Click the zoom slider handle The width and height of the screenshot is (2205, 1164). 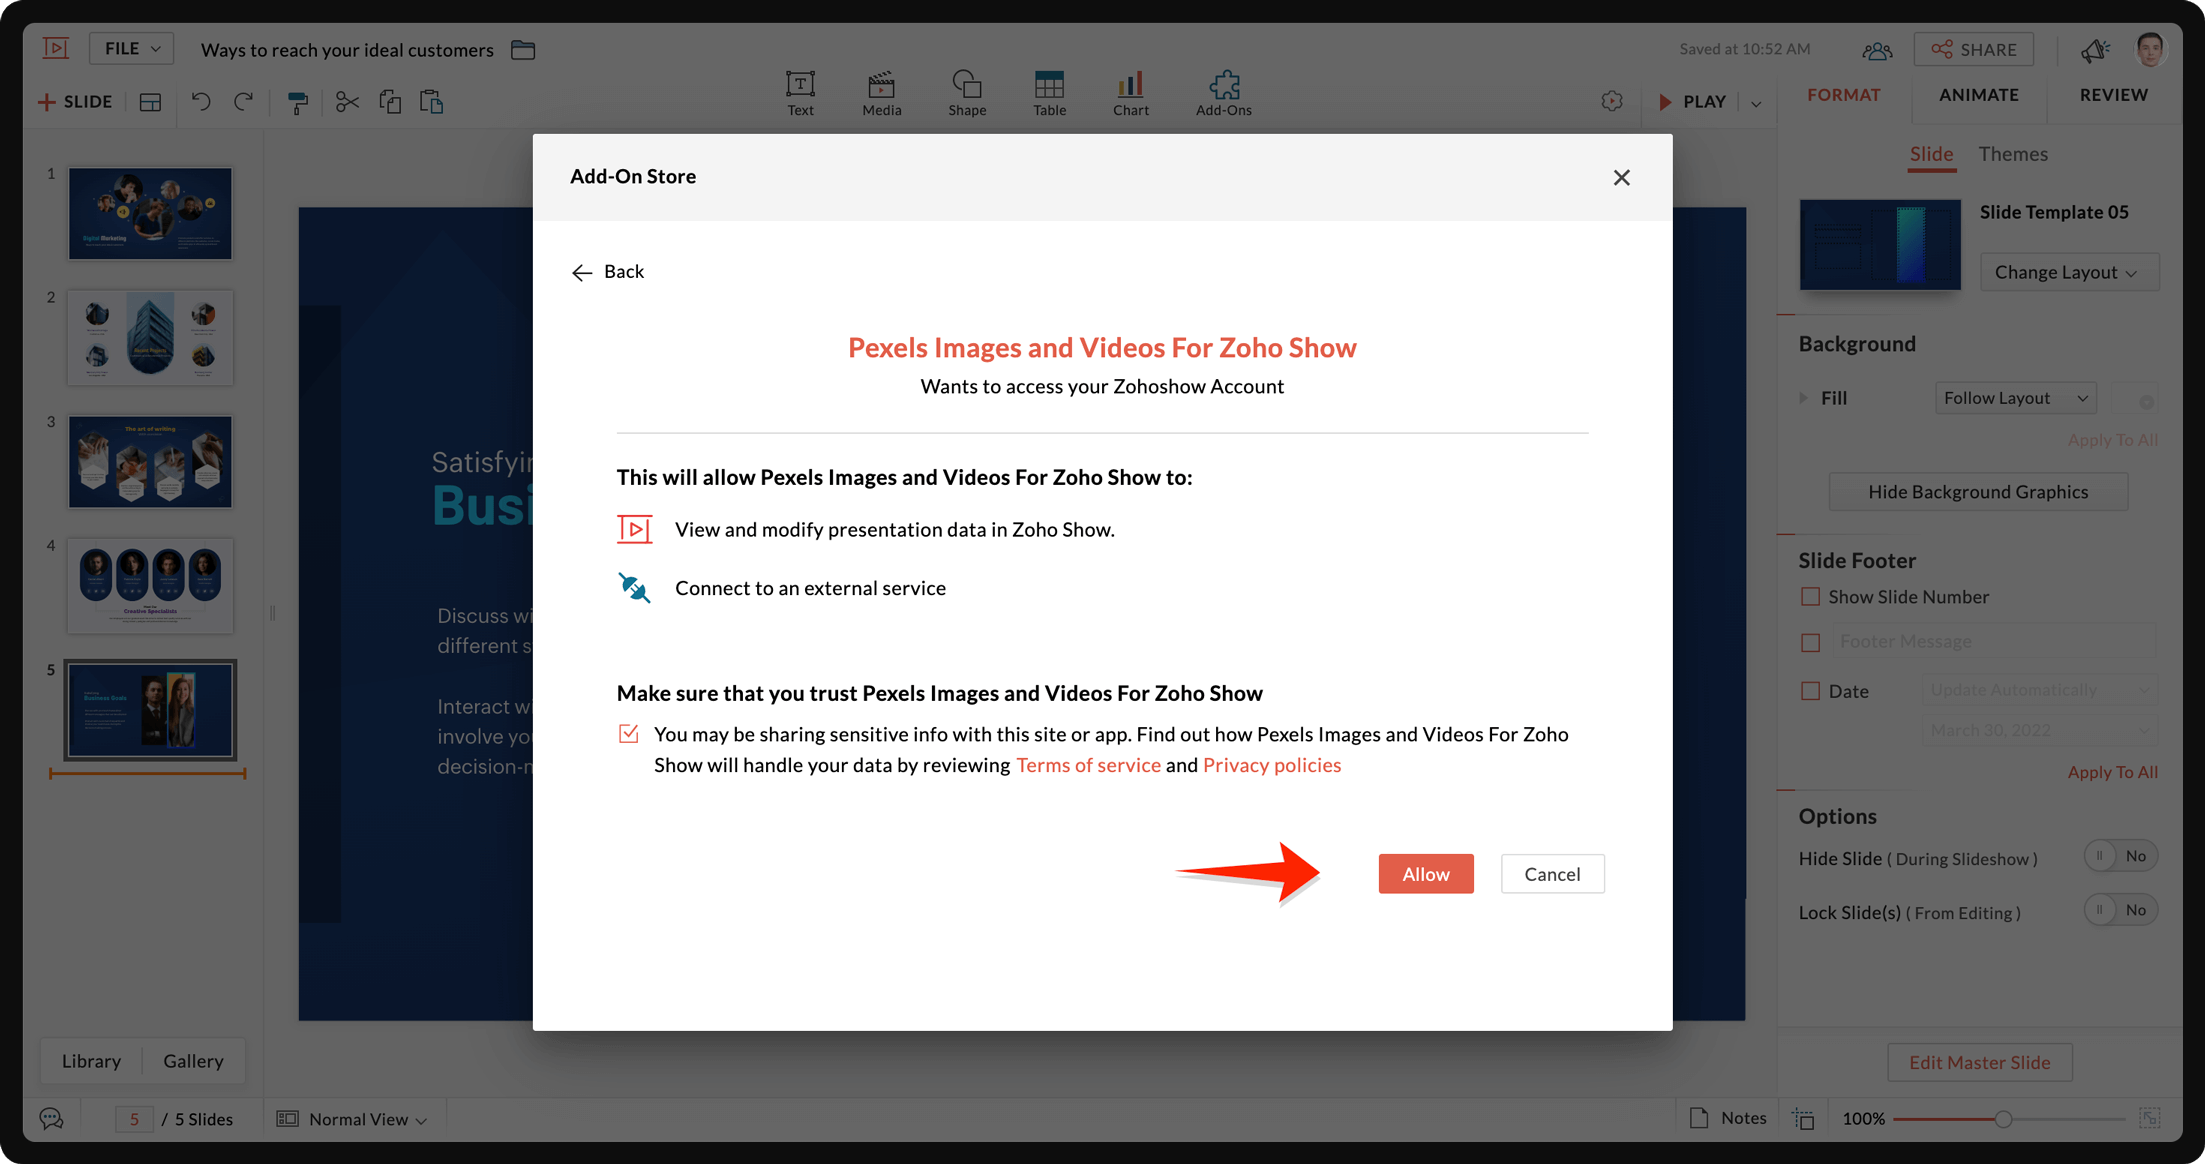(x=2003, y=1119)
